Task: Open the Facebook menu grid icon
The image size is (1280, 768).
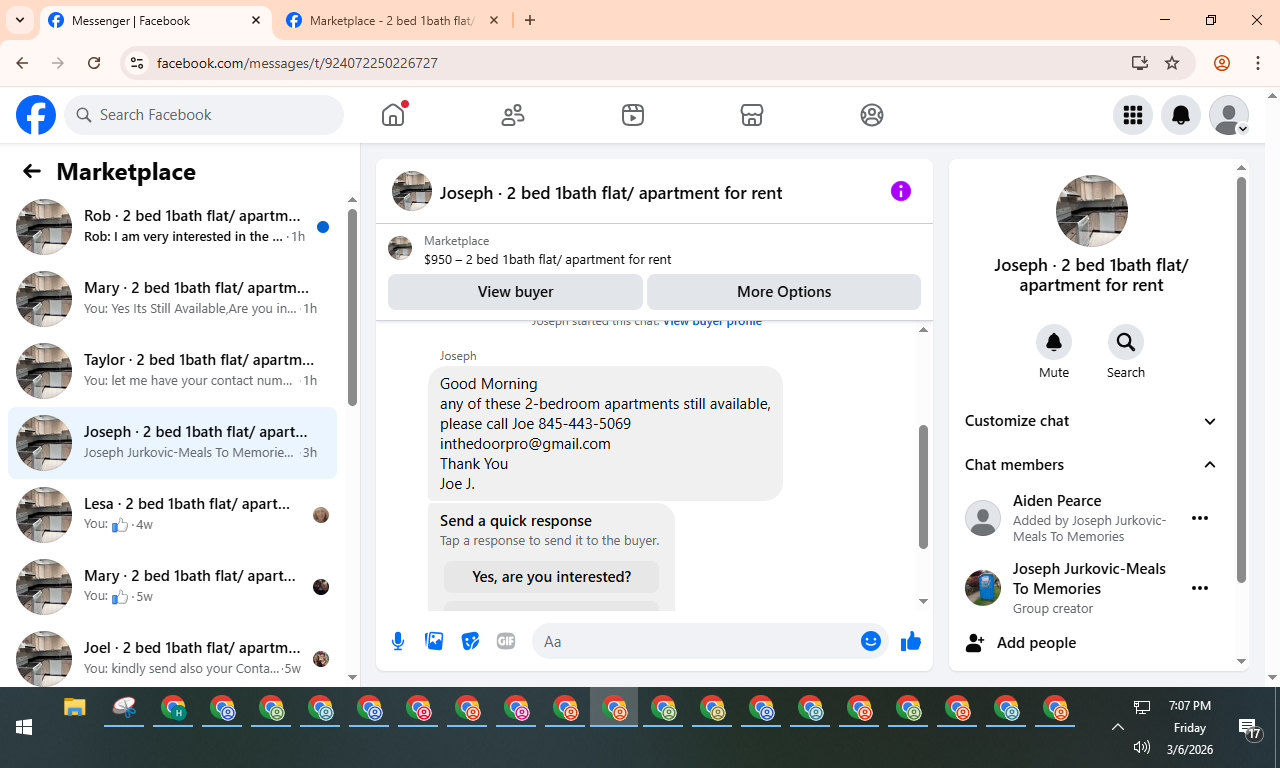Action: point(1133,115)
